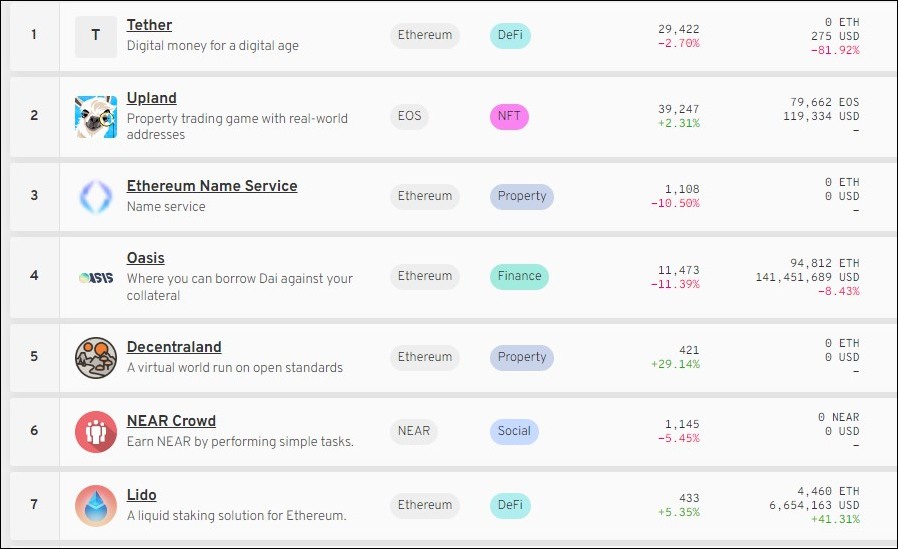
Task: Select the NEAR platform tag
Action: coord(414,431)
